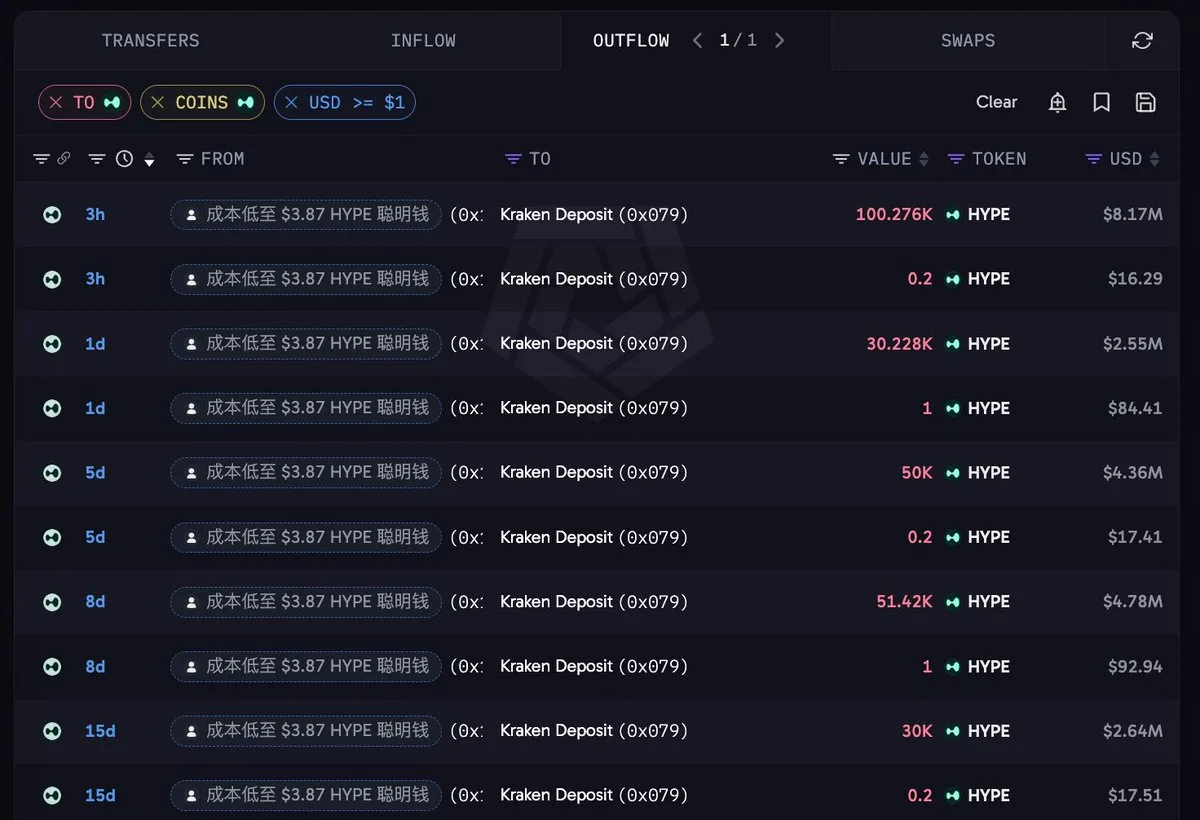Remove the USD >= $1 filter chip
The height and width of the screenshot is (820, 1200).
click(291, 102)
